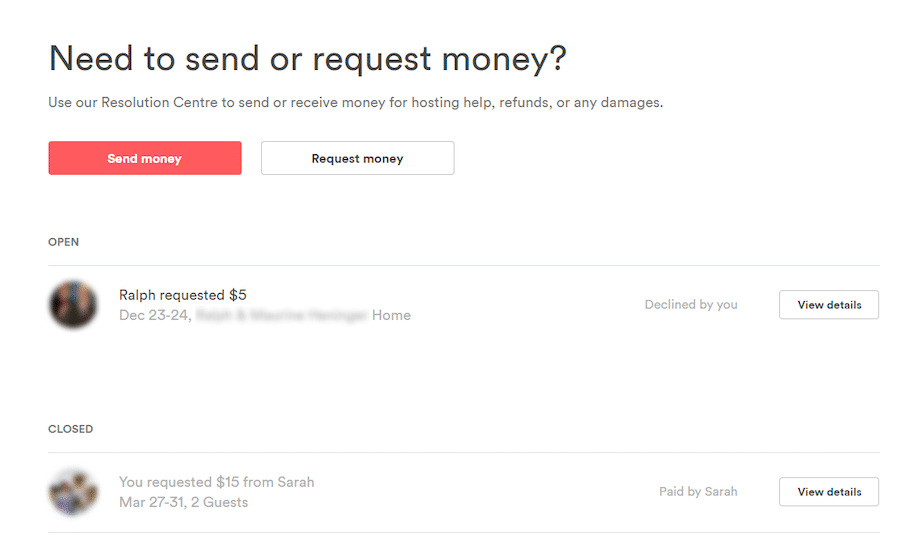
Task: Click the CLOSED section heading
Action: click(70, 429)
